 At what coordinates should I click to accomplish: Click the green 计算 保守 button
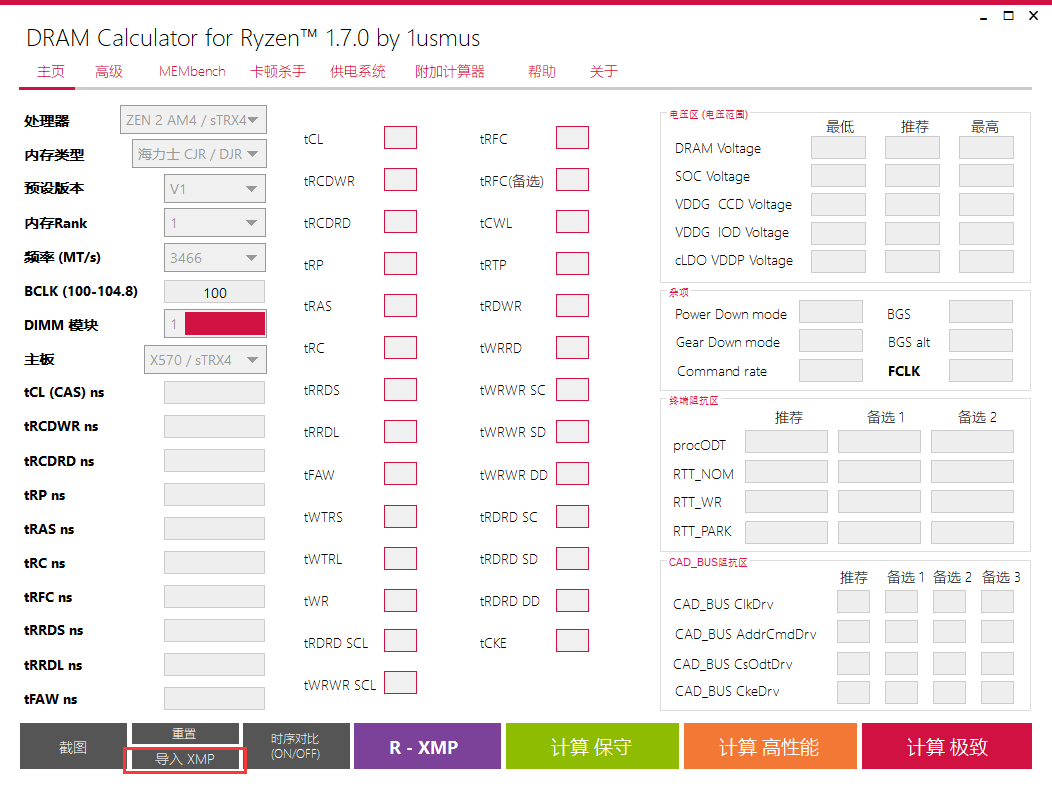(592, 746)
